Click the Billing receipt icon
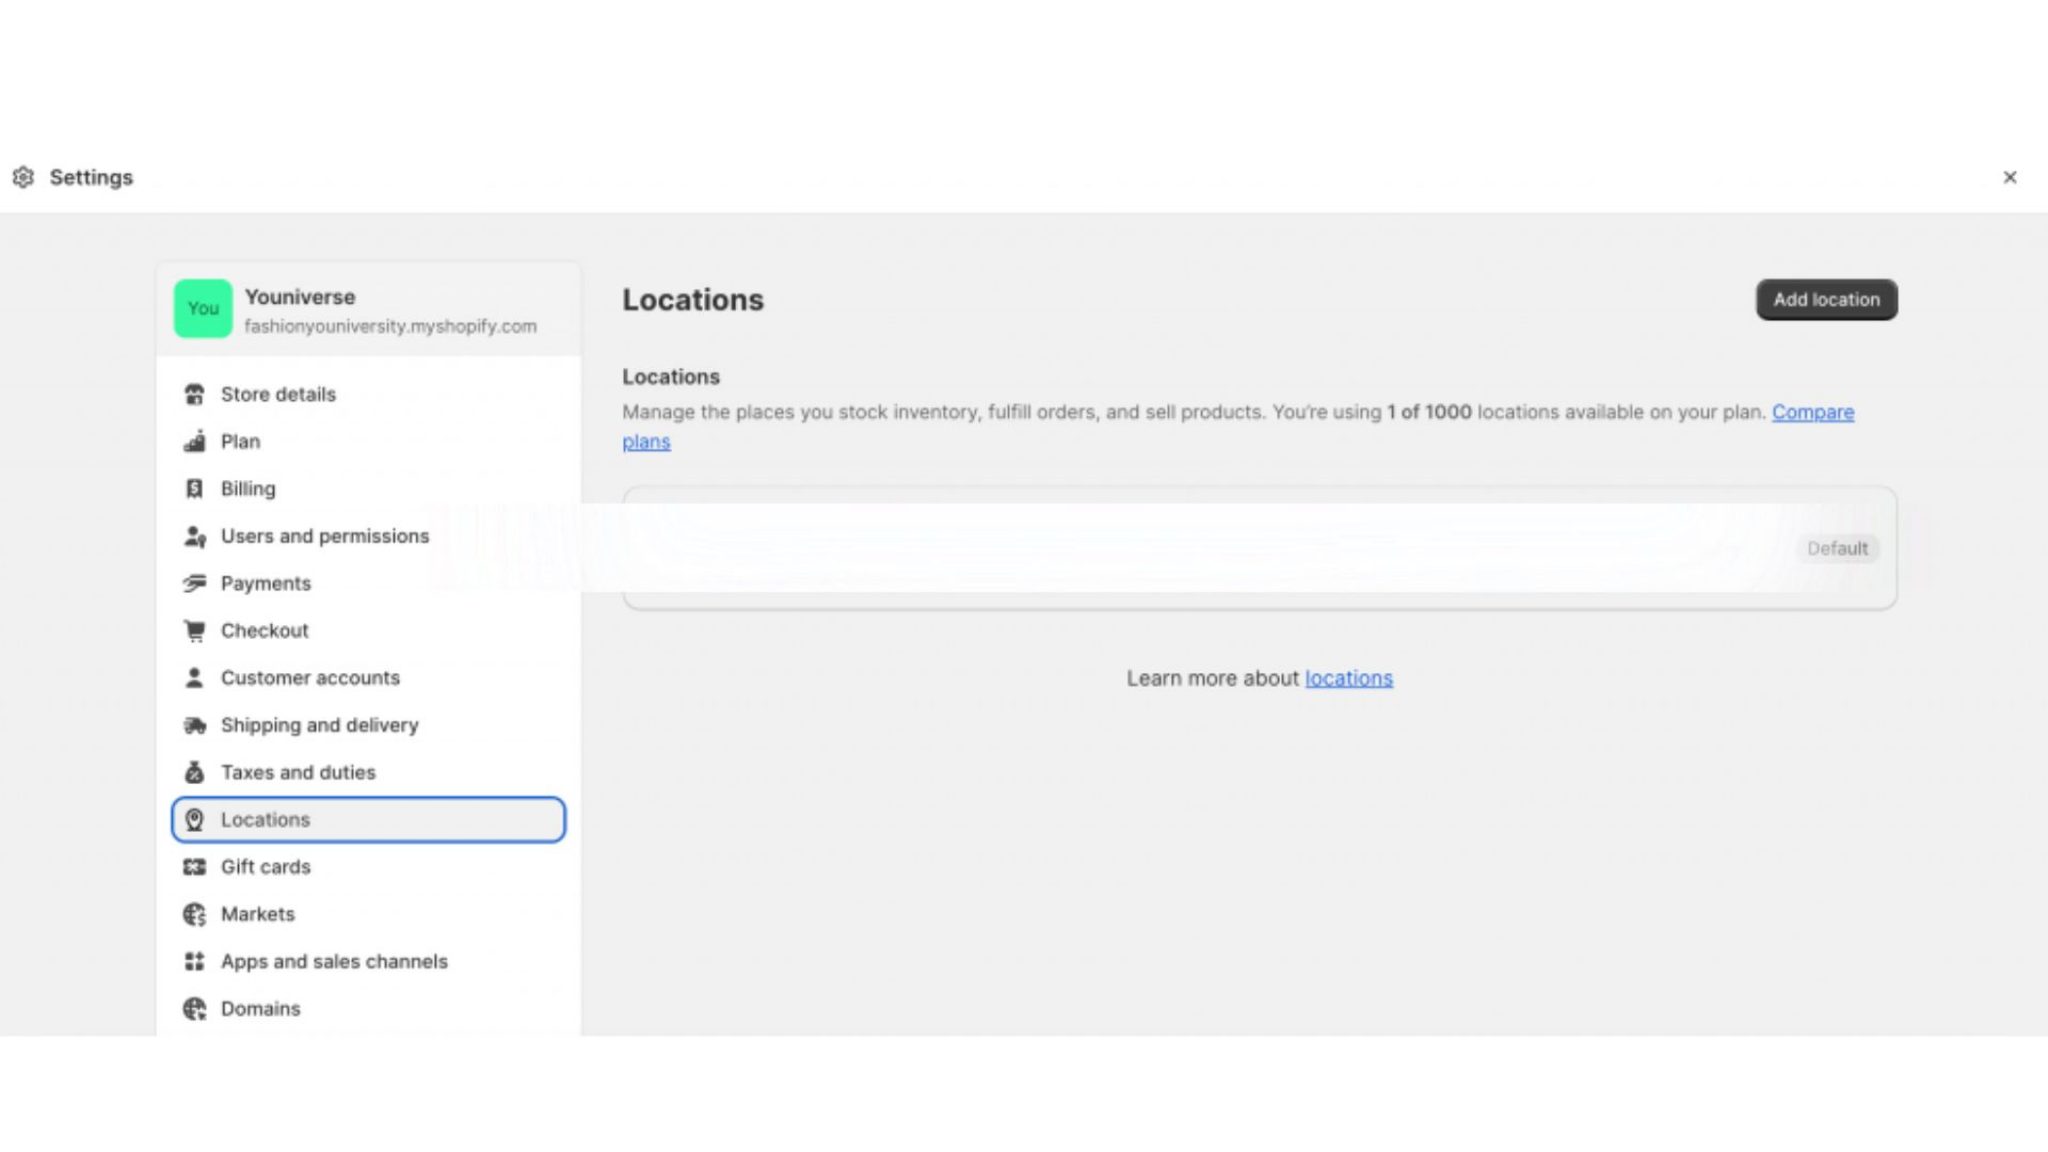 194,489
